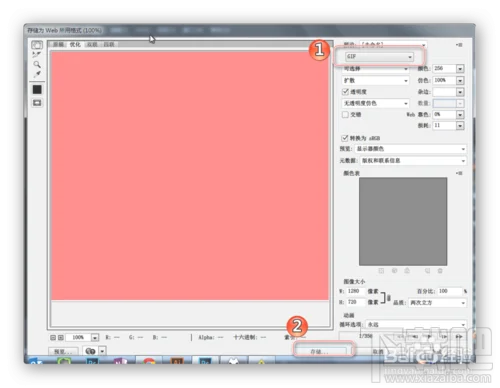This screenshot has height=388, width=500.
Task: Click the Illustrator icon in the taskbar
Action: [177, 361]
